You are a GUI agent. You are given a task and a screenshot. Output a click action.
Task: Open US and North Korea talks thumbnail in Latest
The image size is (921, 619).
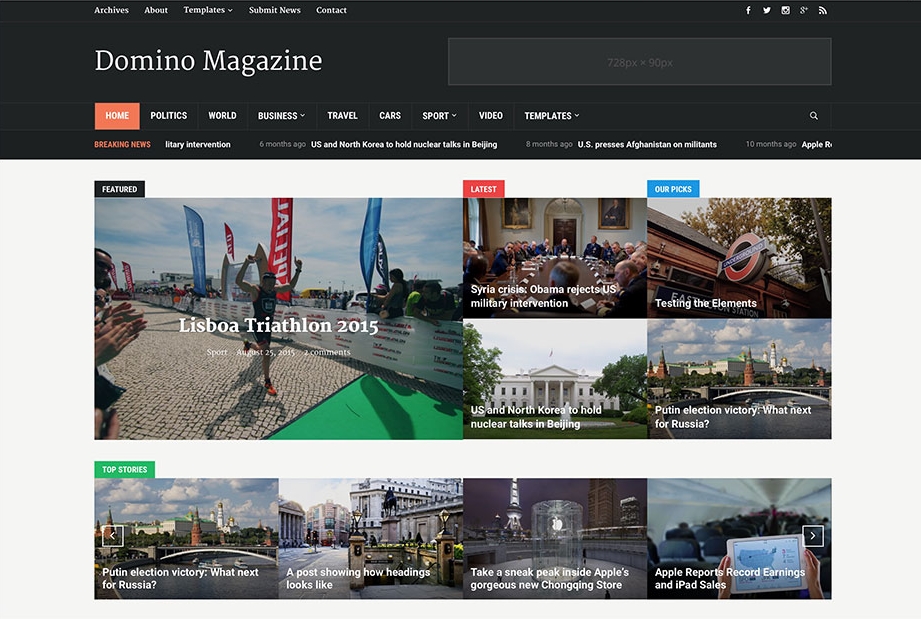click(554, 379)
